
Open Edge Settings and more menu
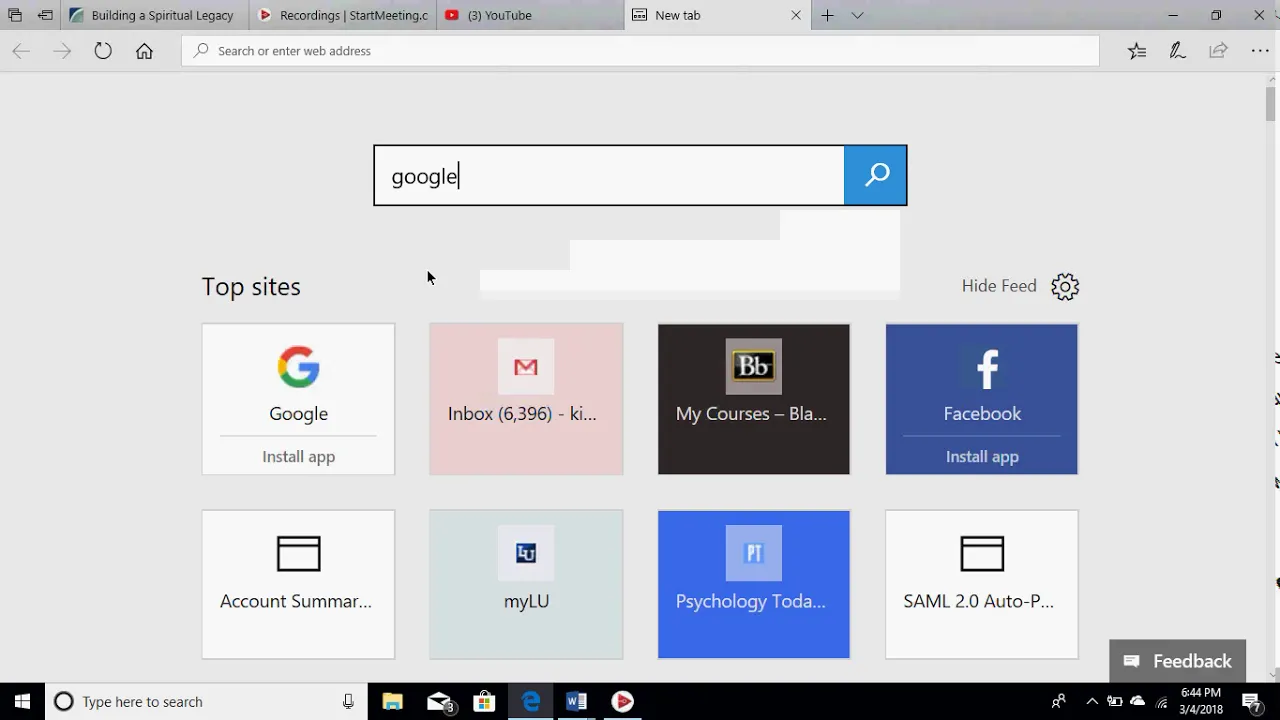point(1259,51)
